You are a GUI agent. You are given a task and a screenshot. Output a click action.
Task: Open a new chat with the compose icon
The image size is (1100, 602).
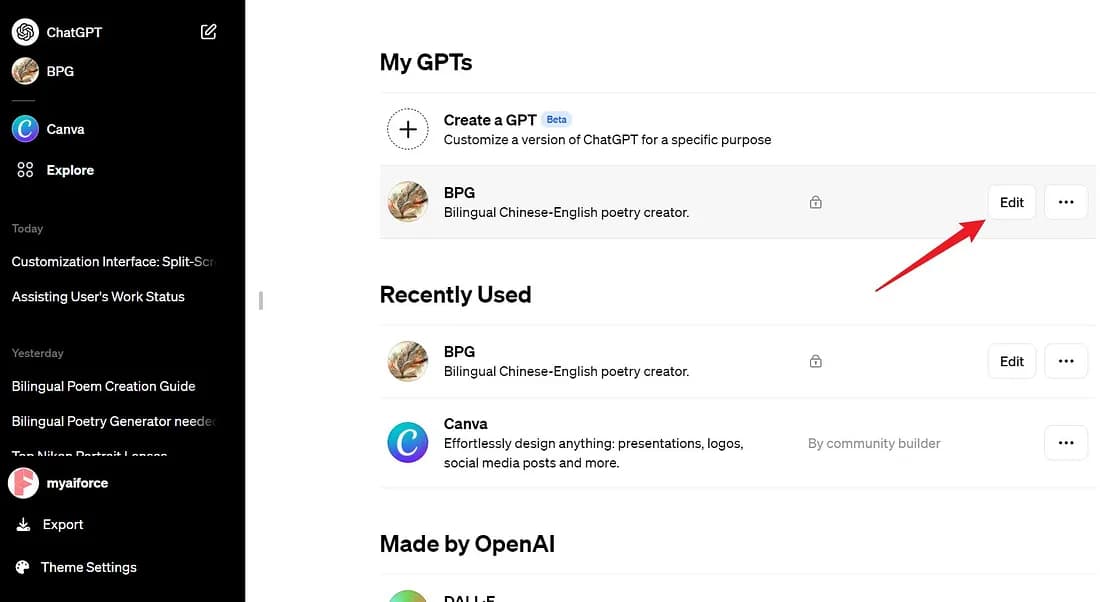(208, 31)
